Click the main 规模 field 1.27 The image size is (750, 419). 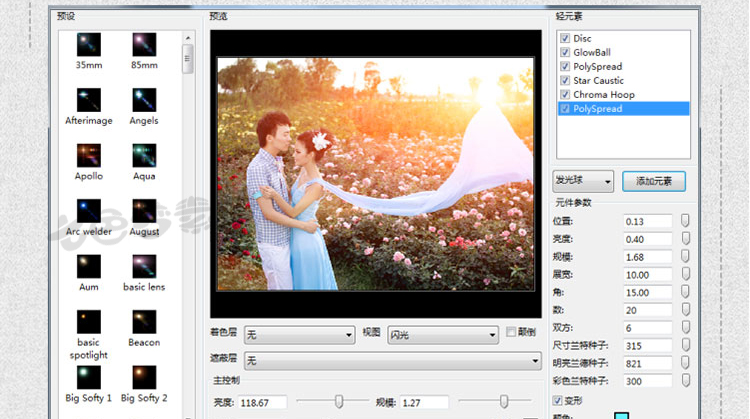tap(424, 403)
